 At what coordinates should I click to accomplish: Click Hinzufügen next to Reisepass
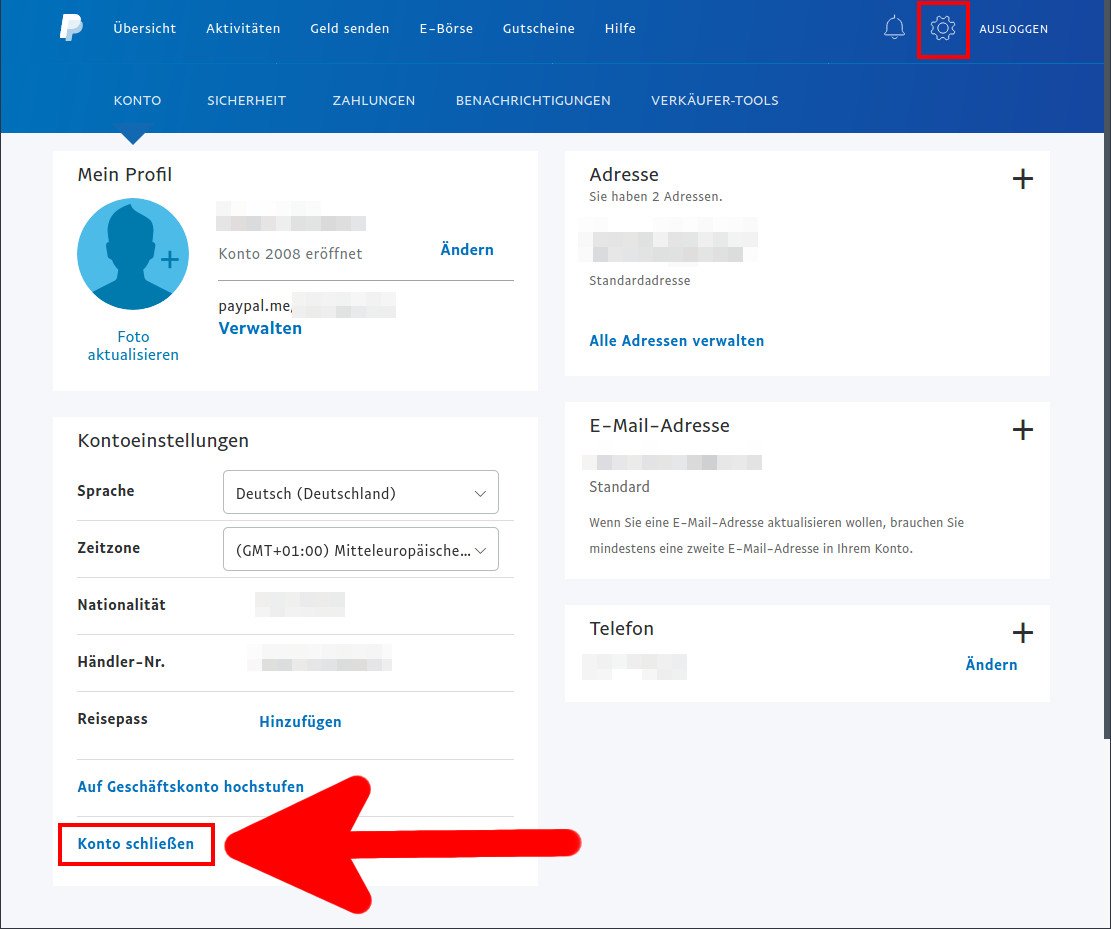pyautogui.click(x=300, y=721)
